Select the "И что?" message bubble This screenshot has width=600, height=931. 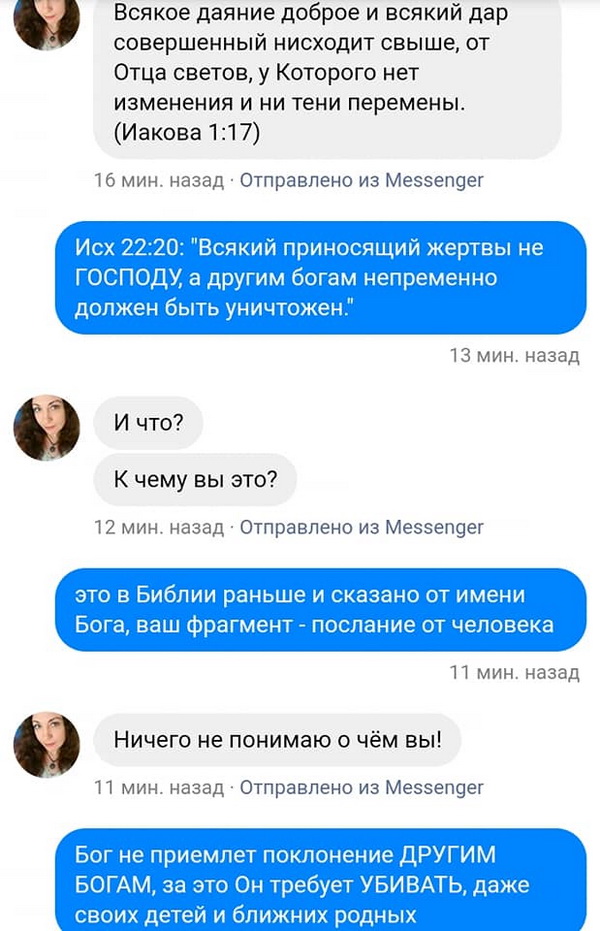click(148, 423)
